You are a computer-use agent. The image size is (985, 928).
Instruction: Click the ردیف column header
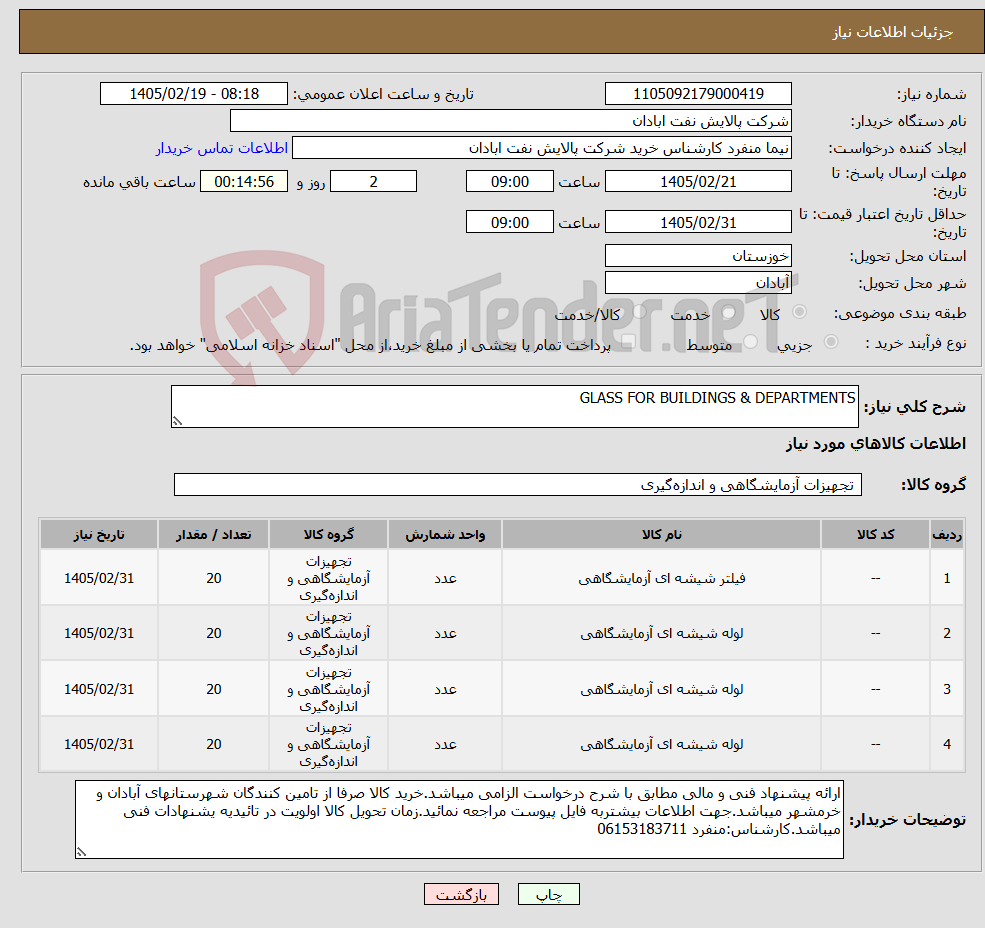pos(947,534)
